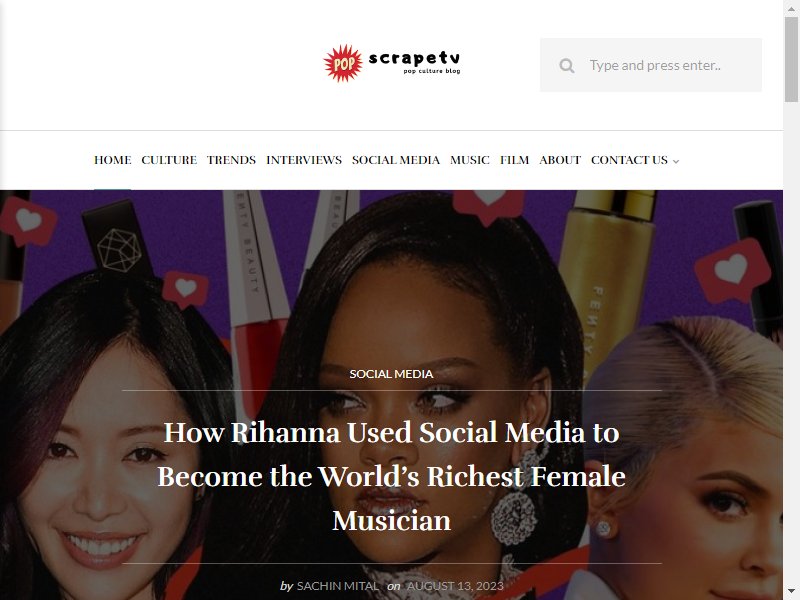
Task: Click the search magnifier icon
Action: pyautogui.click(x=566, y=65)
